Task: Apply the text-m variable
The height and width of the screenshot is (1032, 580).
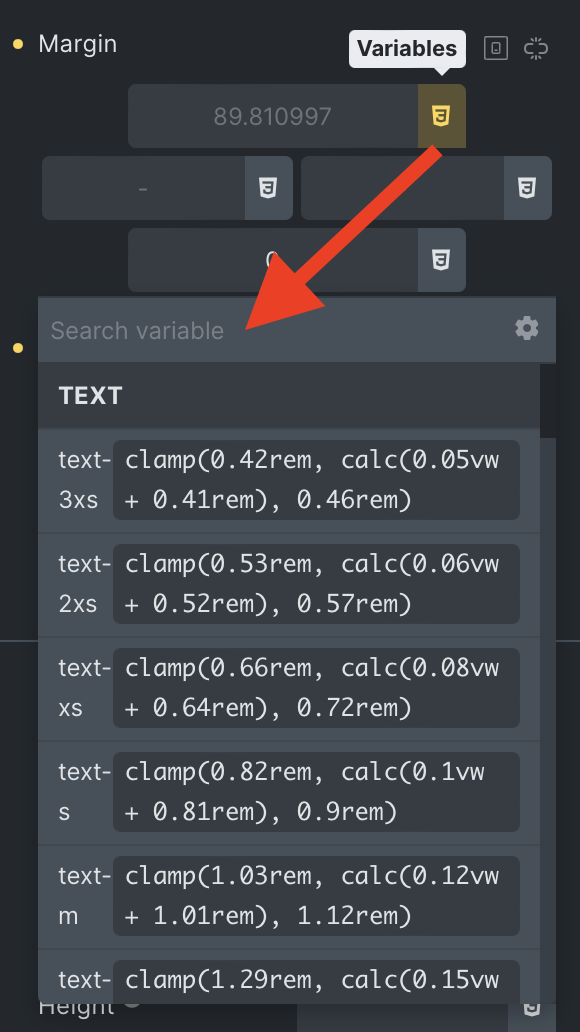Action: tap(289, 896)
